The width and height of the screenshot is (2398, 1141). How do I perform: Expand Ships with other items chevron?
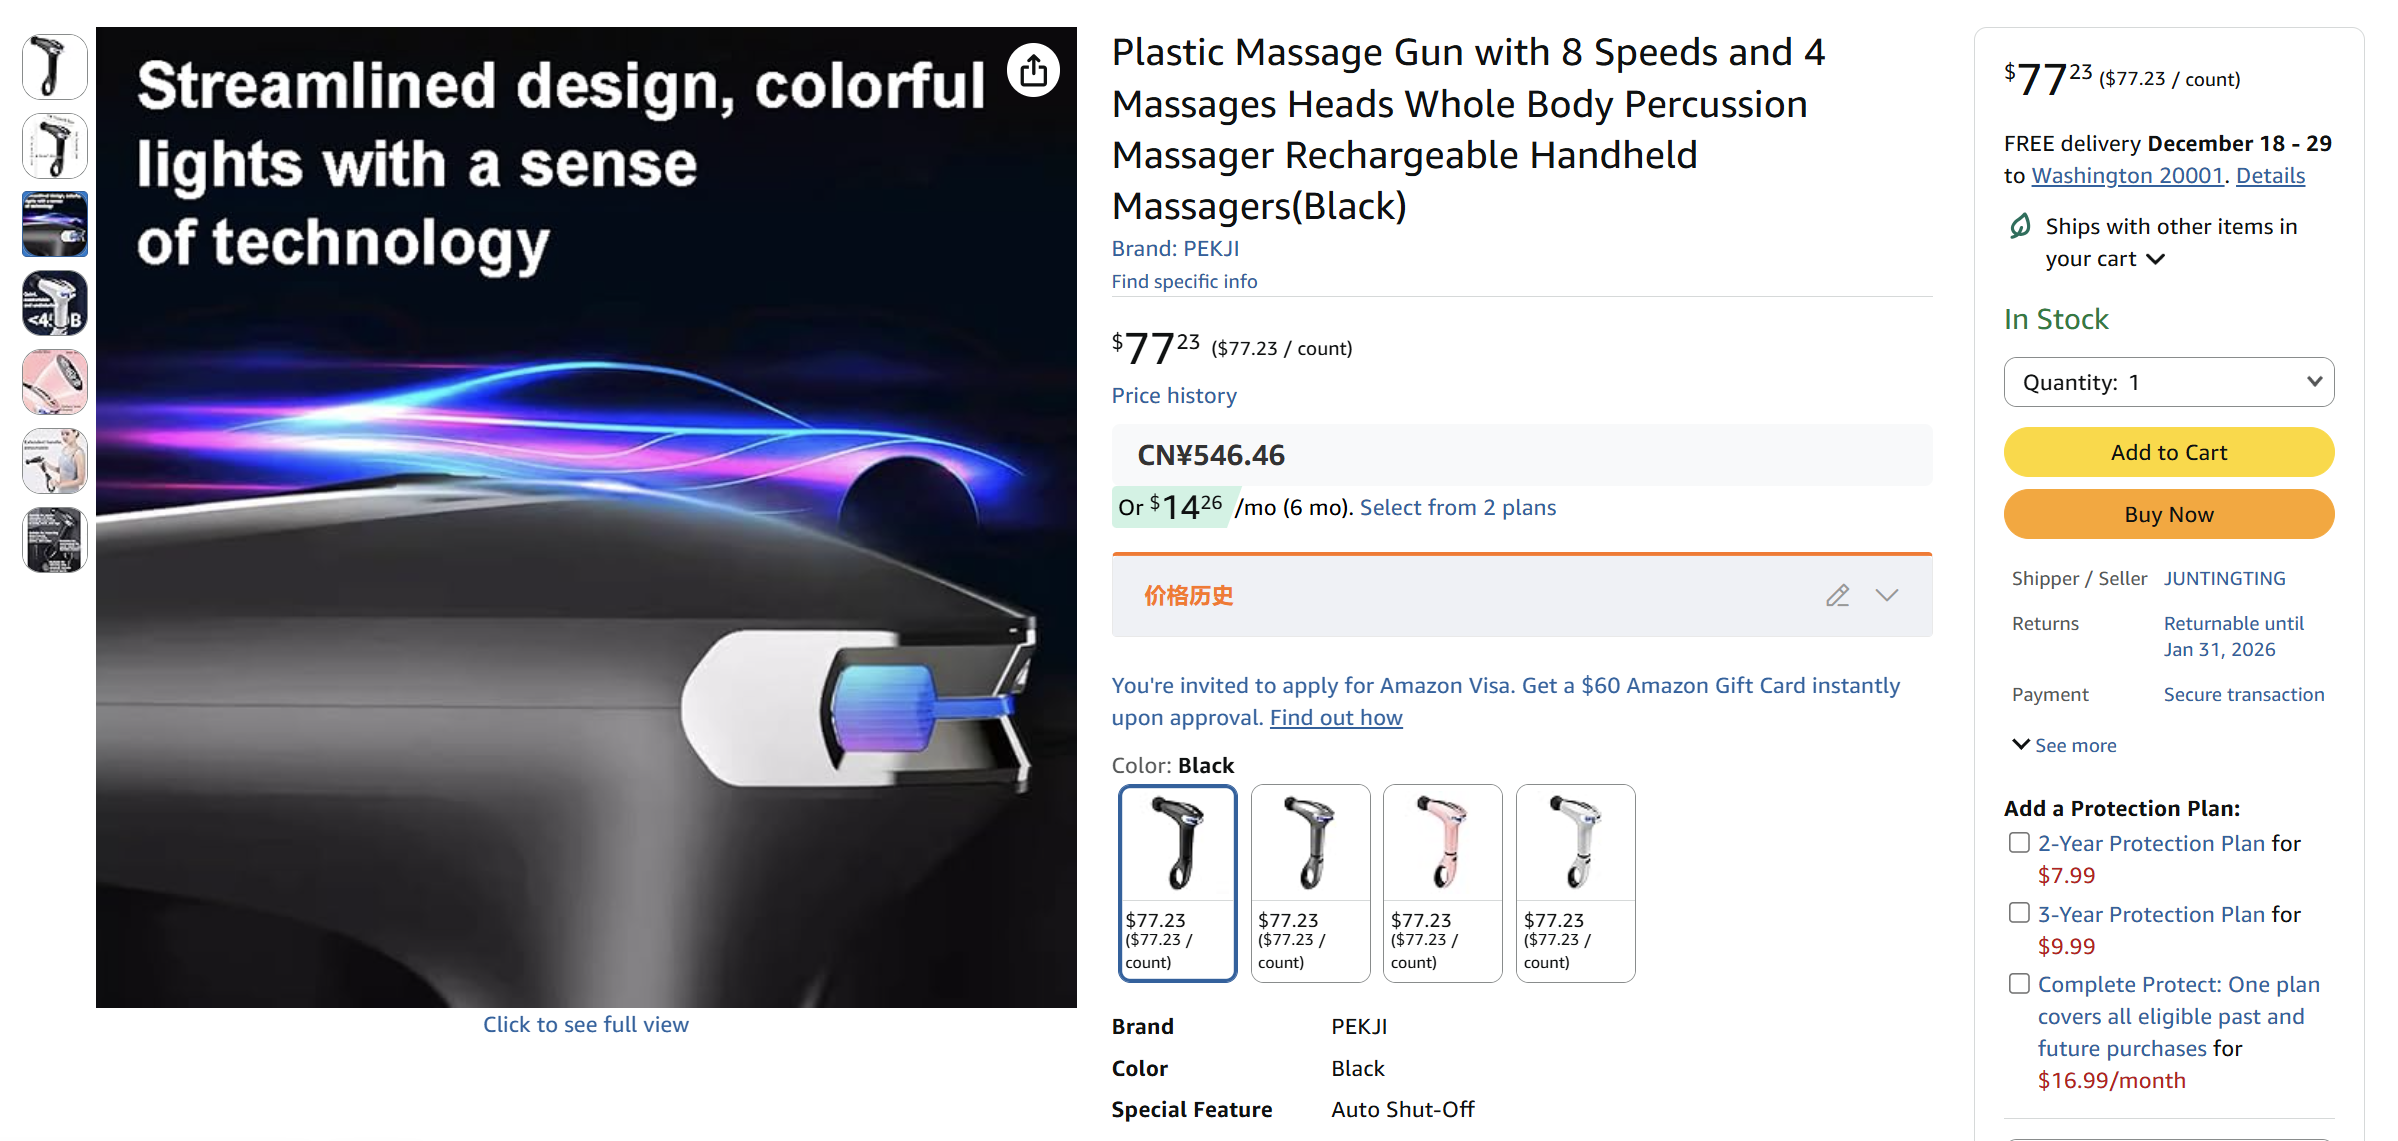[2156, 259]
